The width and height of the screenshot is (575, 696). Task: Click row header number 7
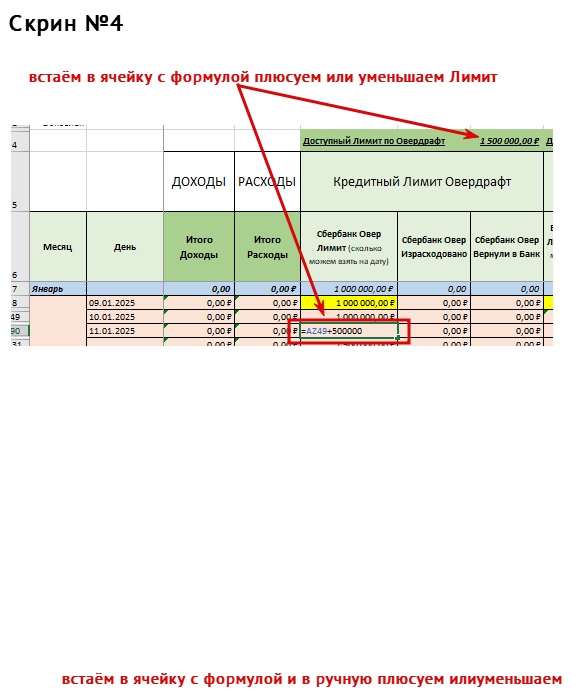point(20,289)
